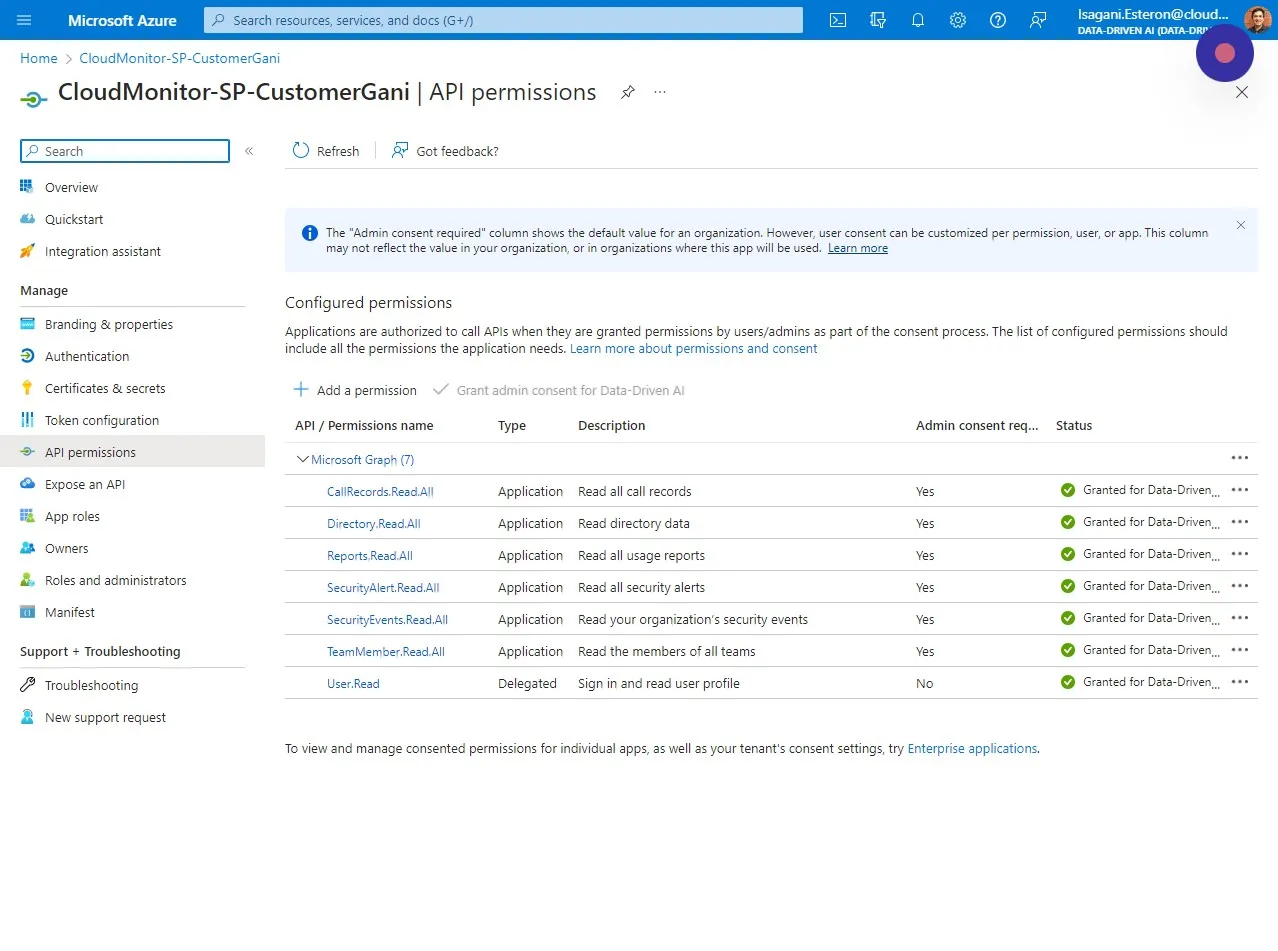Viewport: 1278px width, 951px height.
Task: Open SecurityAlert.Read.All permission
Action: pyautogui.click(x=383, y=588)
